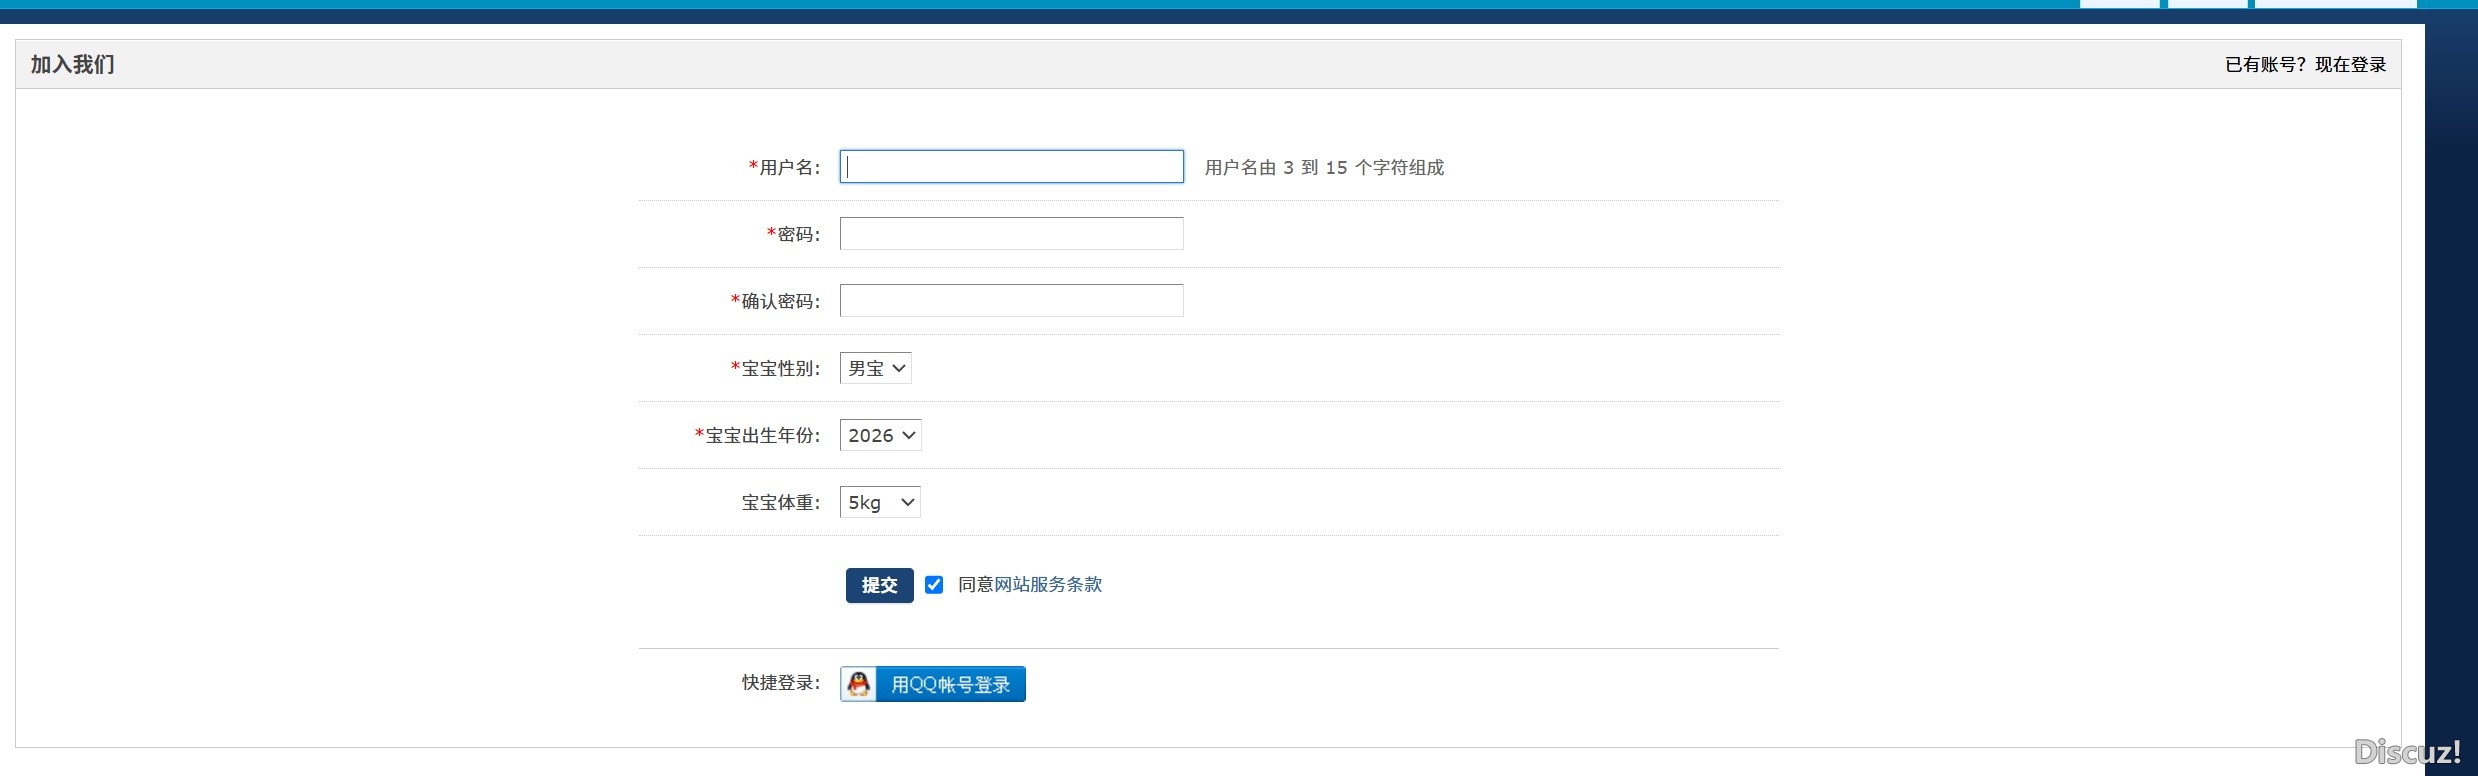Open the 宝宝出生年份 year dropdown
Image resolution: width=2478 pixels, height=776 pixels.
880,435
